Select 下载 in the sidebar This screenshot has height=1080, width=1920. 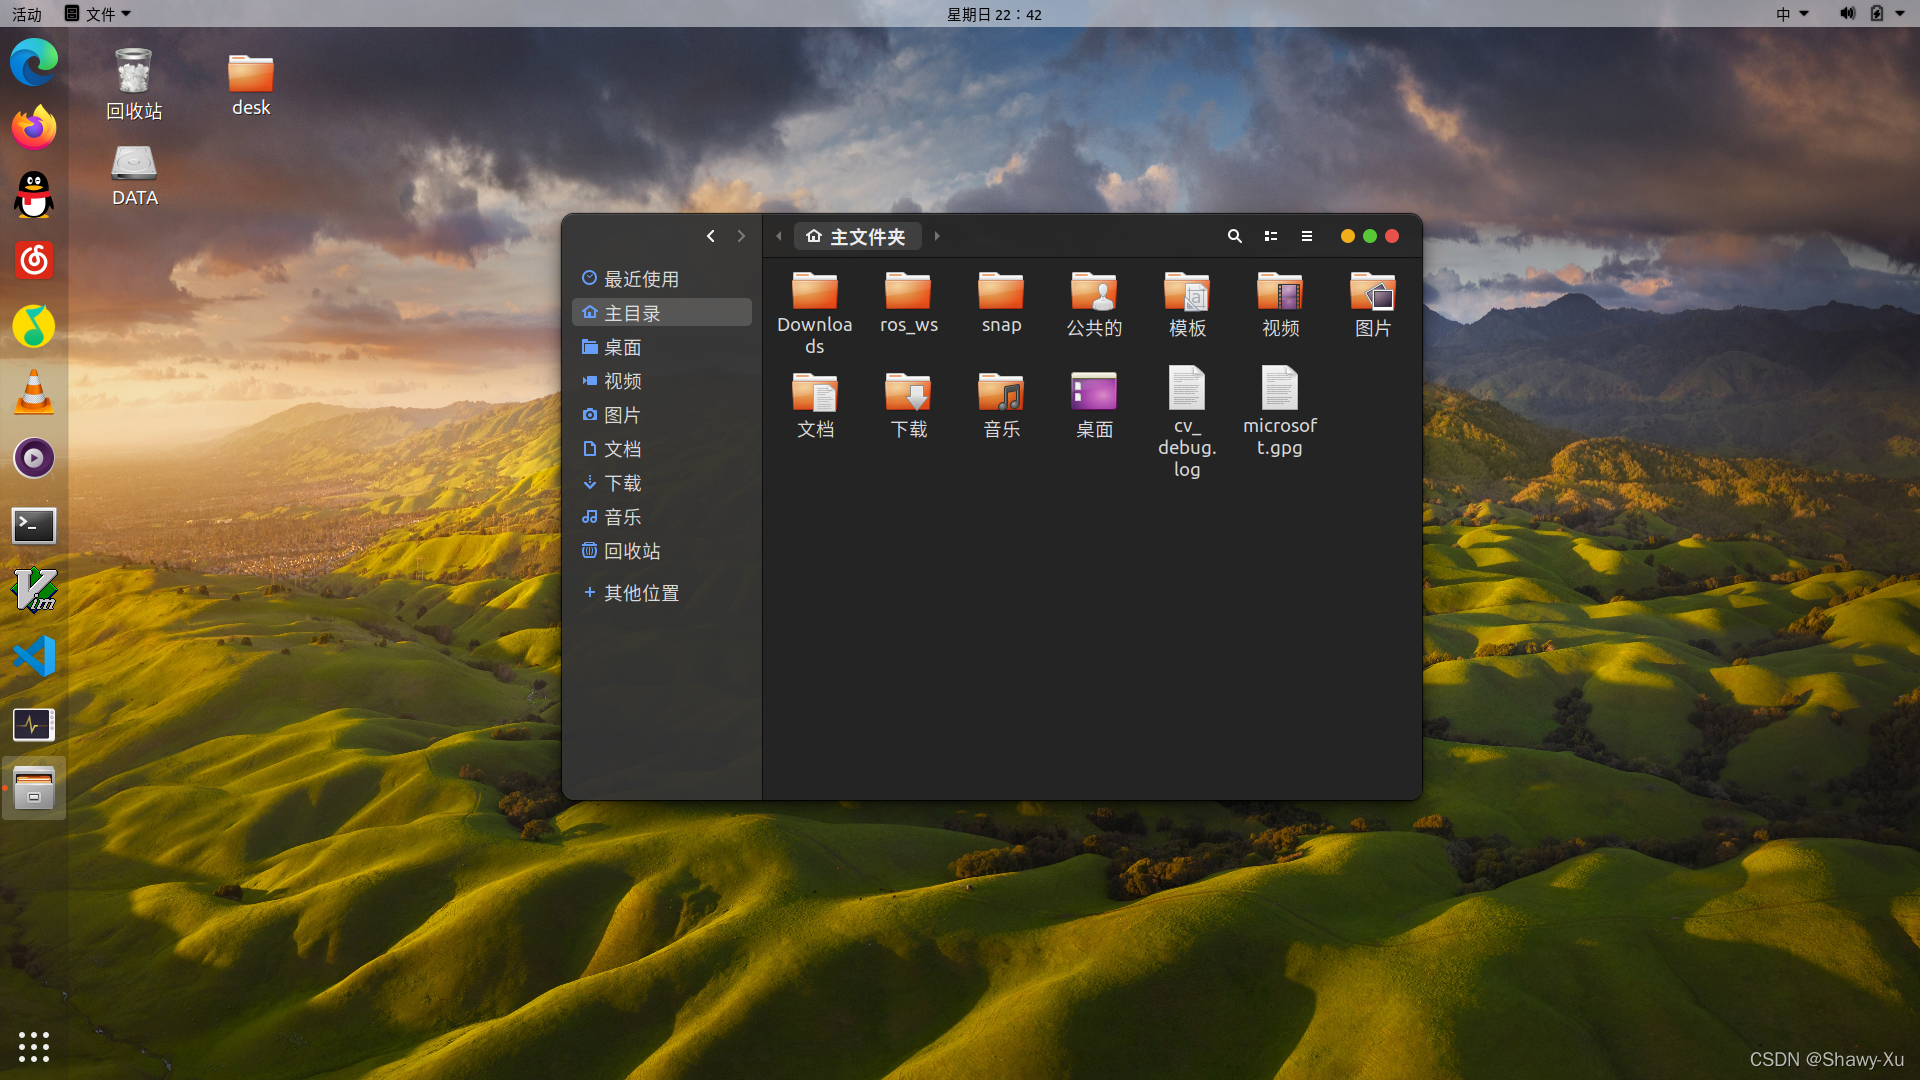(x=662, y=482)
